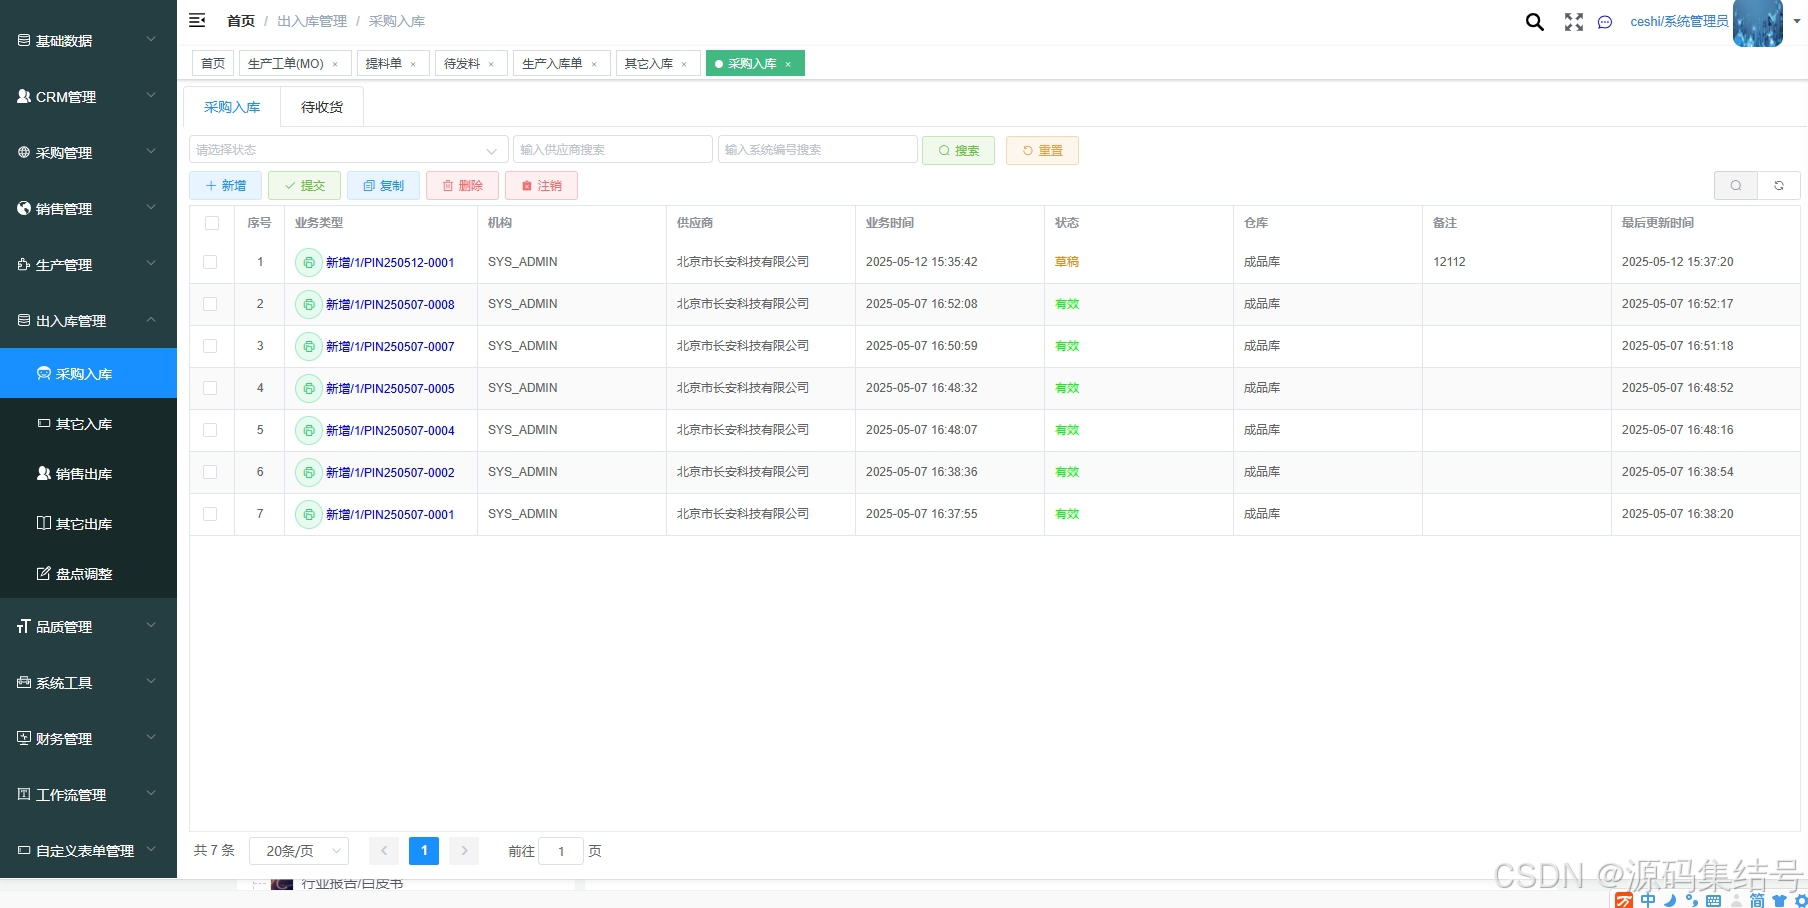The width and height of the screenshot is (1808, 908).
Task: Click the print icon for PIN250507-0008
Action: coord(308,304)
